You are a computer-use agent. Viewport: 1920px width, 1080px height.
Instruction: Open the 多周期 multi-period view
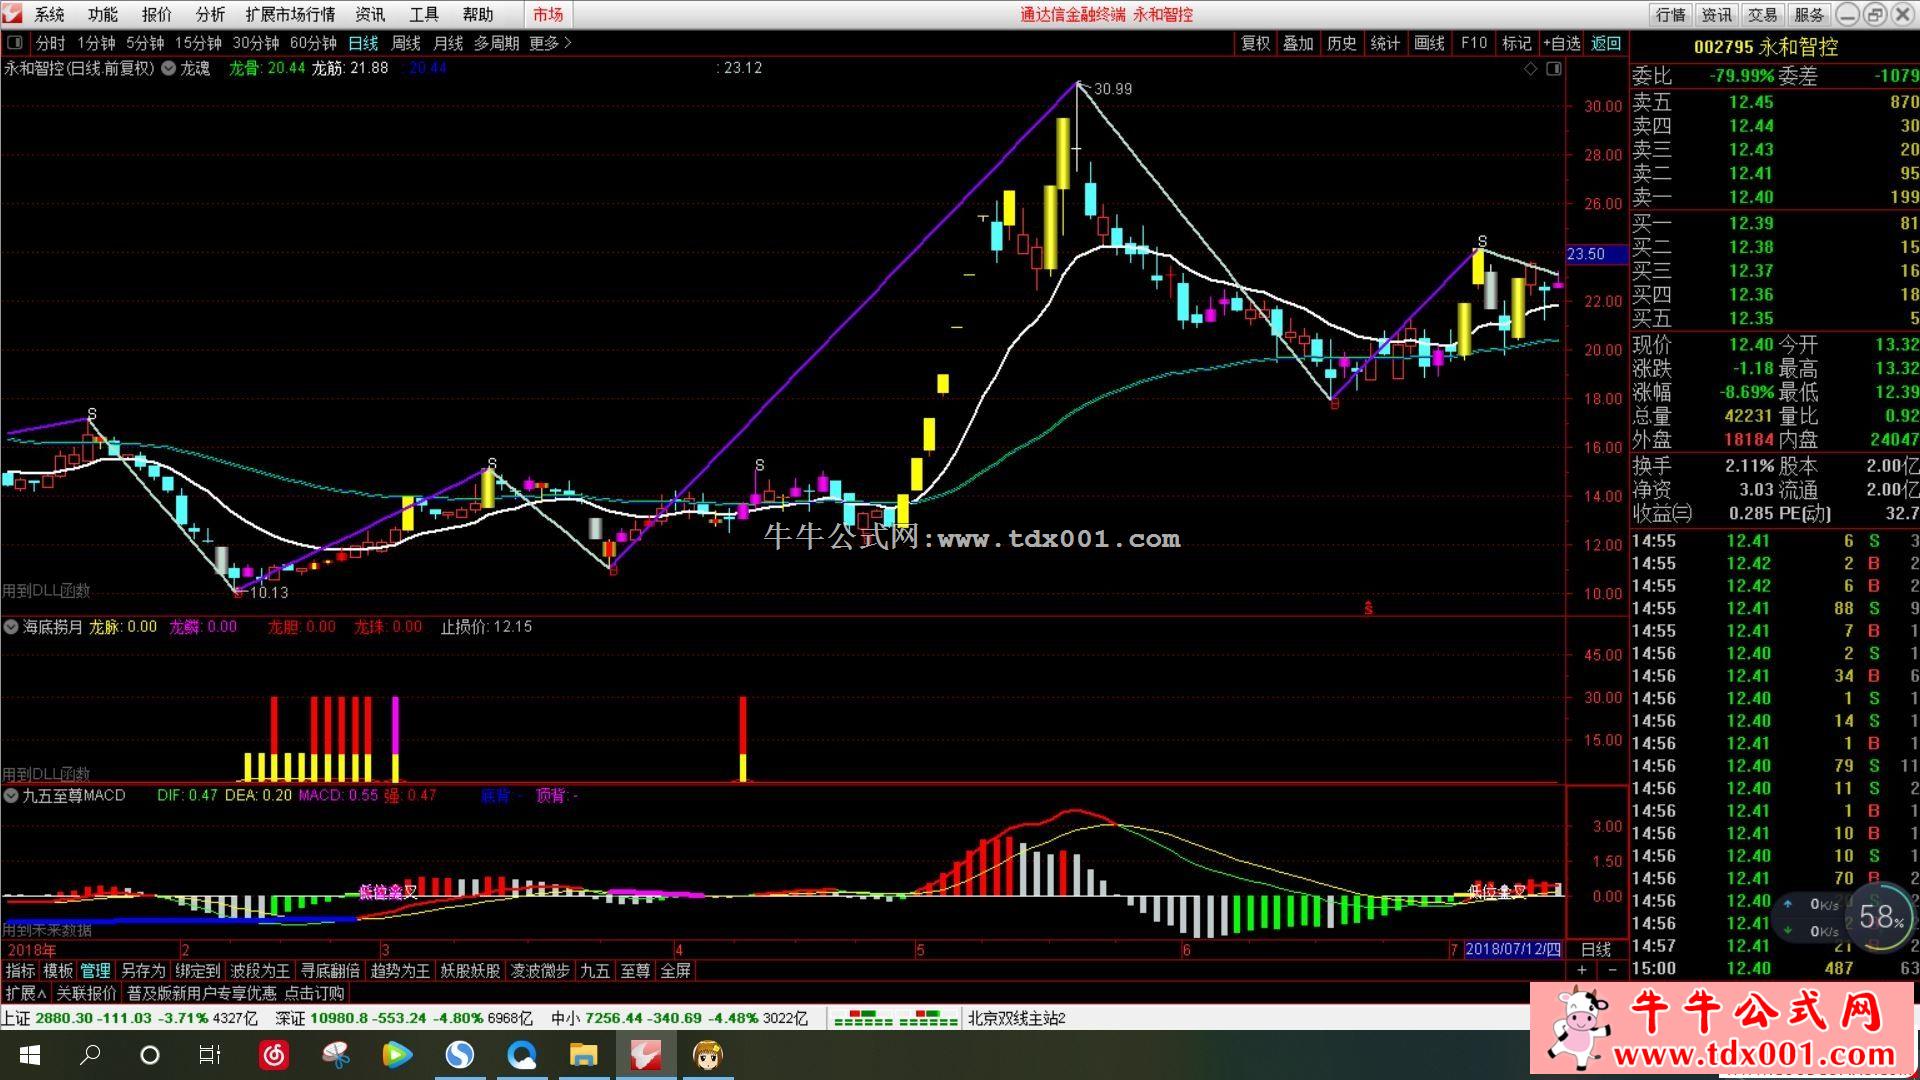coord(496,43)
